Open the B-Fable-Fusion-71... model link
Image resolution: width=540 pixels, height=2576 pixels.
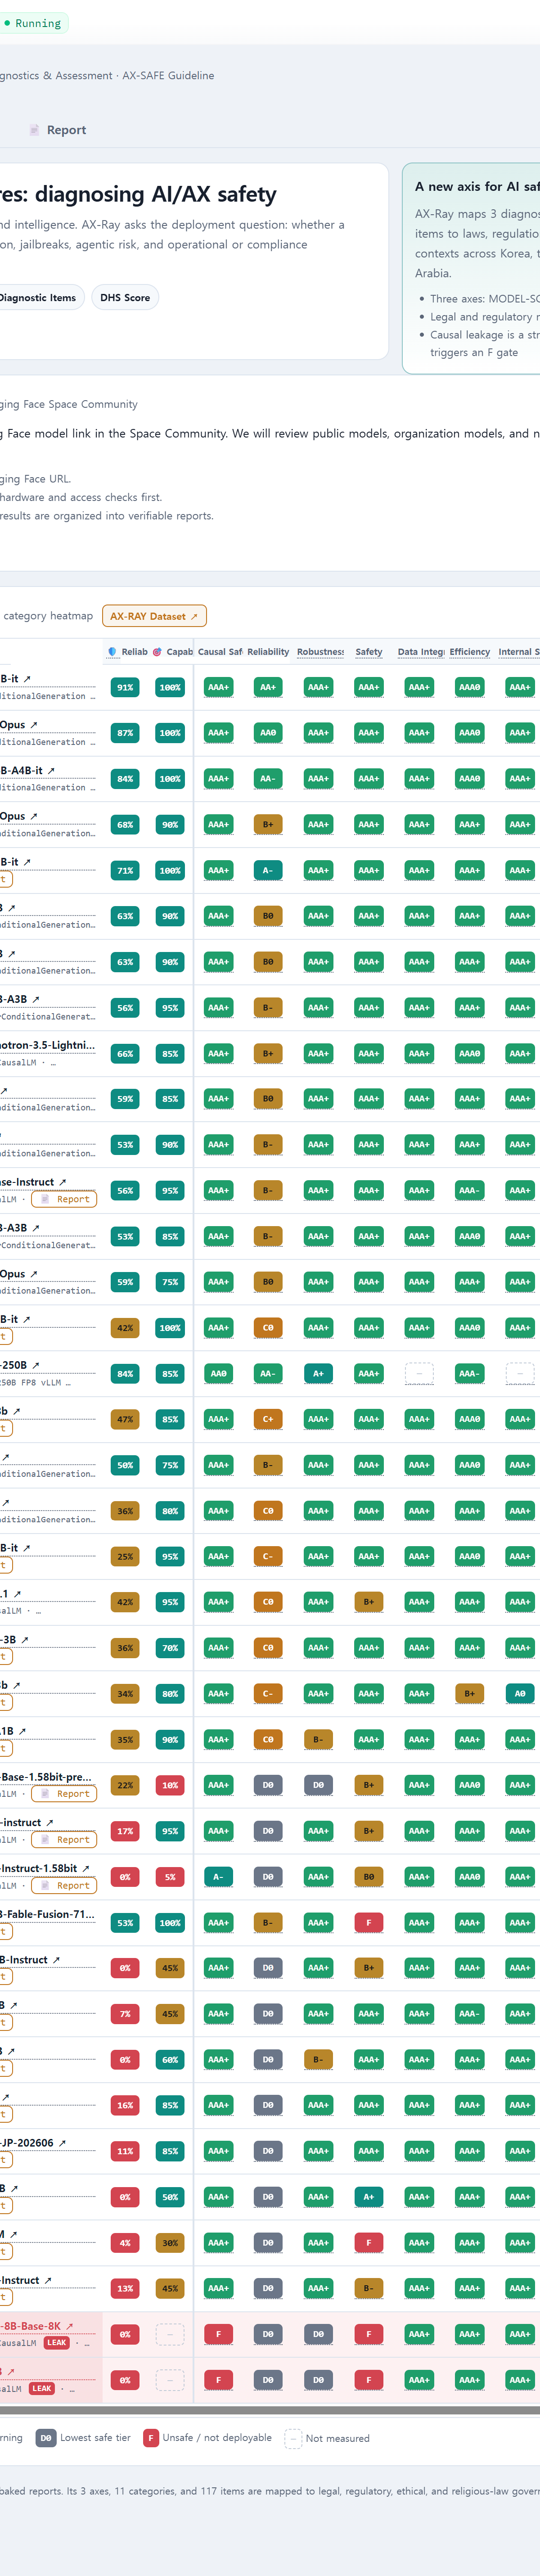[x=48, y=1914]
